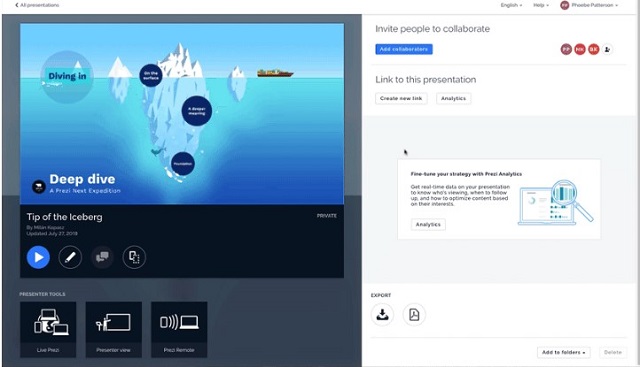Screen dimensions: 640x367
Task: Open the English language dropdown
Action: 511,5
